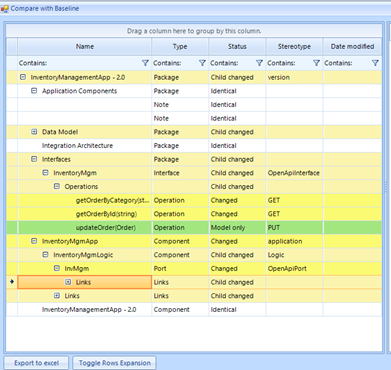This screenshot has height=370, width=391.
Task: Click the Toggle Rows Expansion button
Action: coord(115,363)
